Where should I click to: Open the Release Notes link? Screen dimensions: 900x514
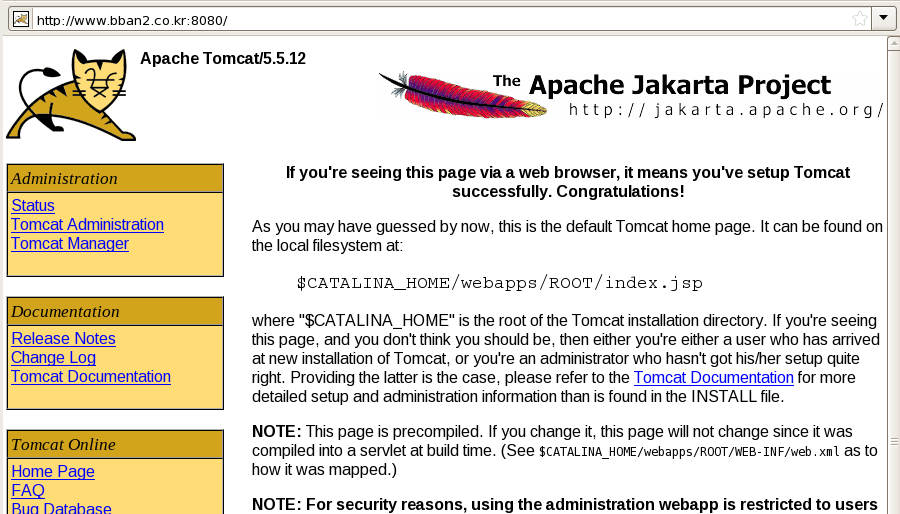63,338
